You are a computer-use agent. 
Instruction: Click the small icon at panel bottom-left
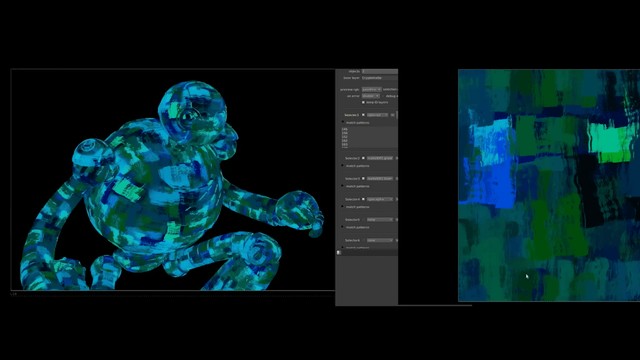339,253
